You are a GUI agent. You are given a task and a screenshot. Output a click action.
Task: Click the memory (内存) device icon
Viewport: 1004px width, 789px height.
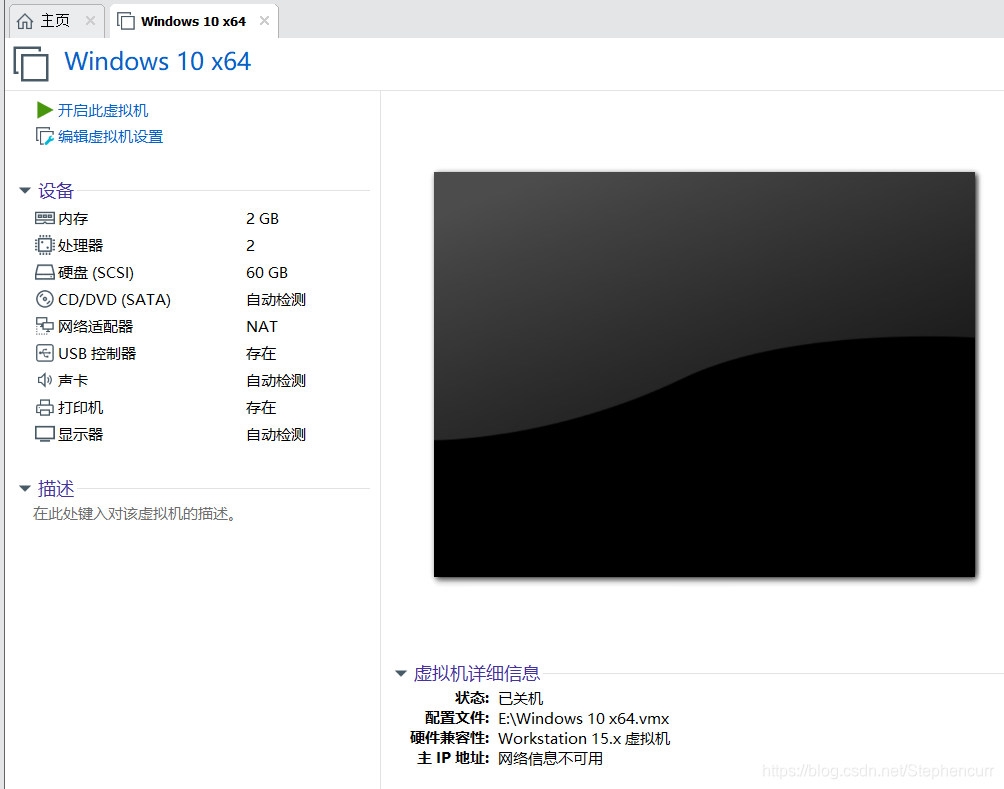click(x=44, y=218)
